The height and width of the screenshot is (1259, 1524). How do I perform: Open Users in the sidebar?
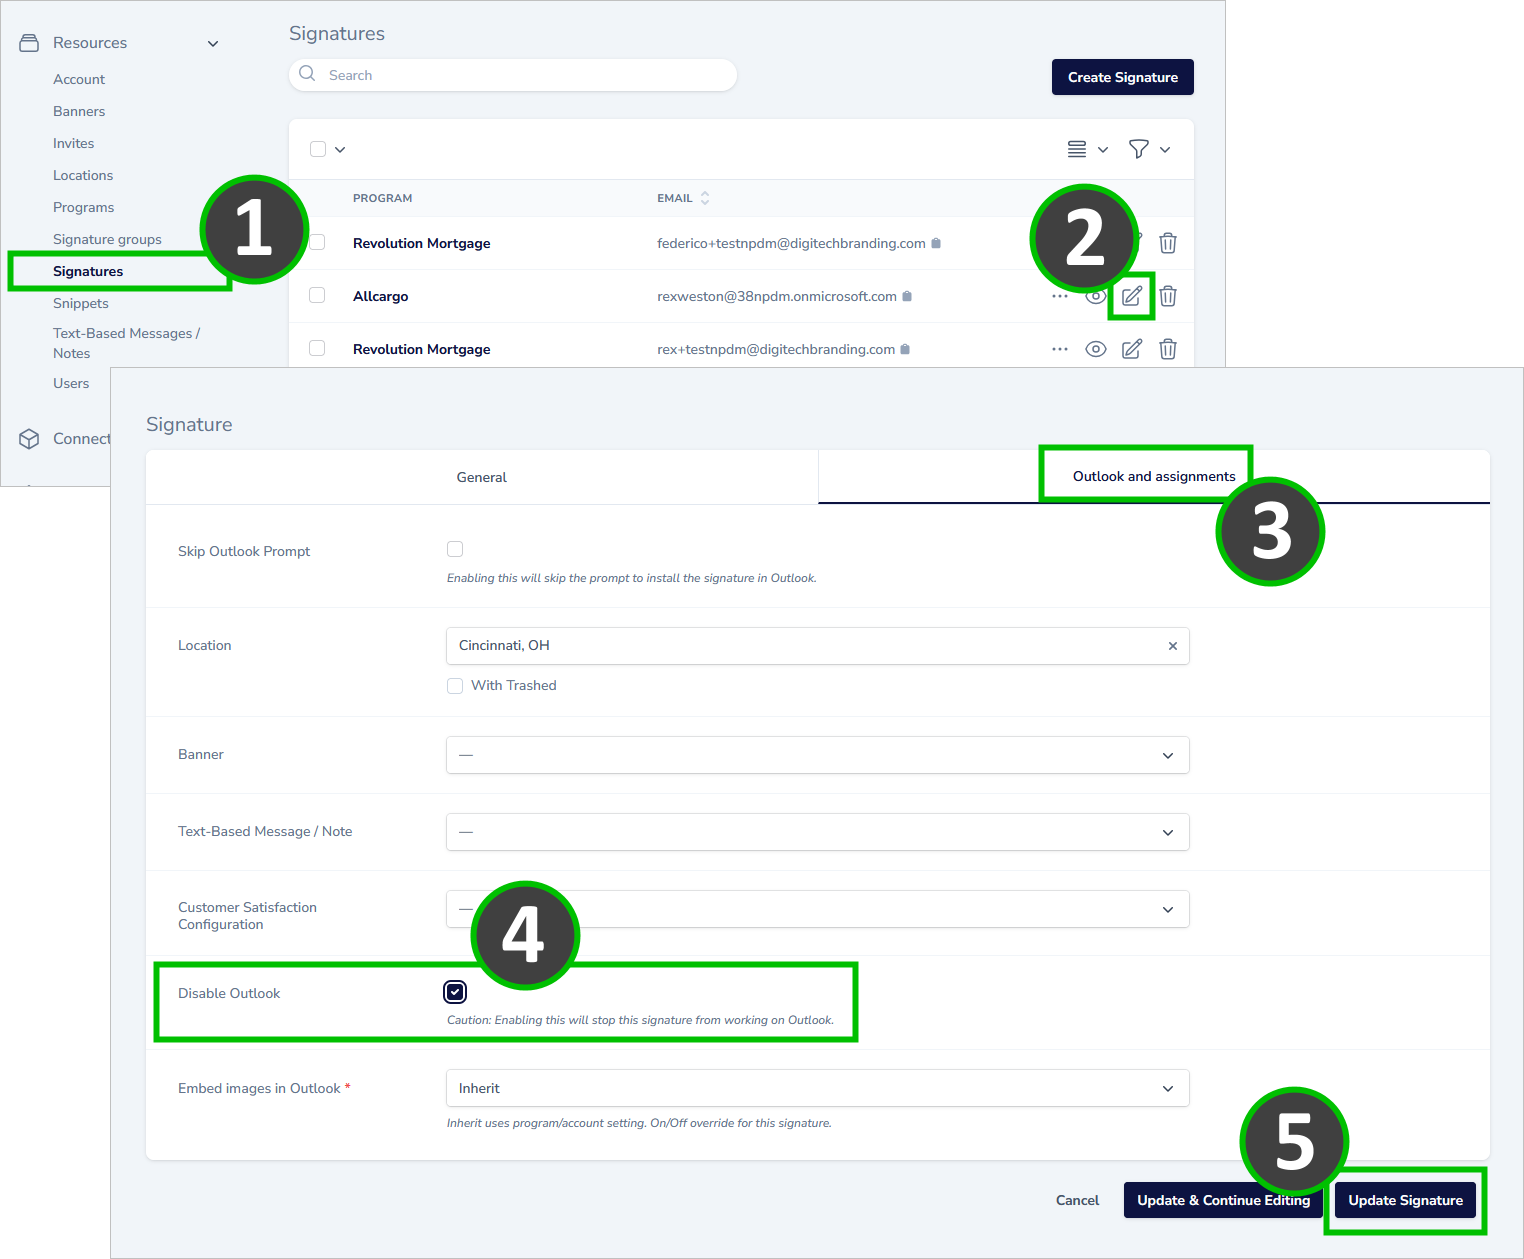(71, 383)
